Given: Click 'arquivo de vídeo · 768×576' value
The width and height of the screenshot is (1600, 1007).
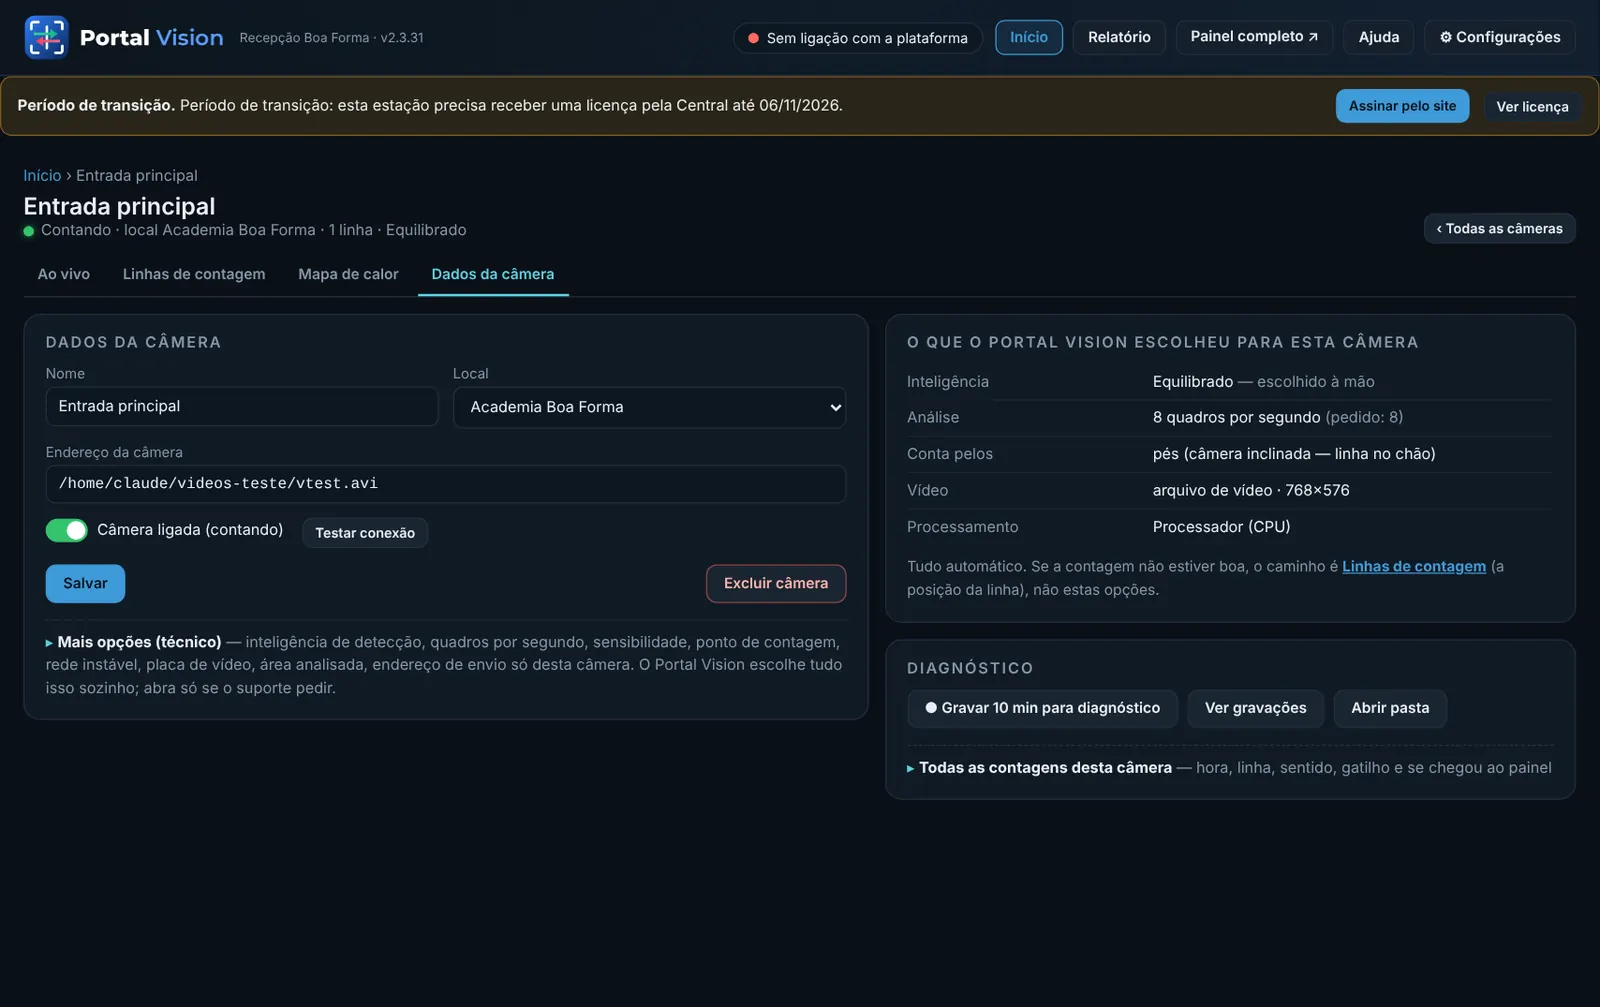Looking at the screenshot, I should click(1251, 491).
